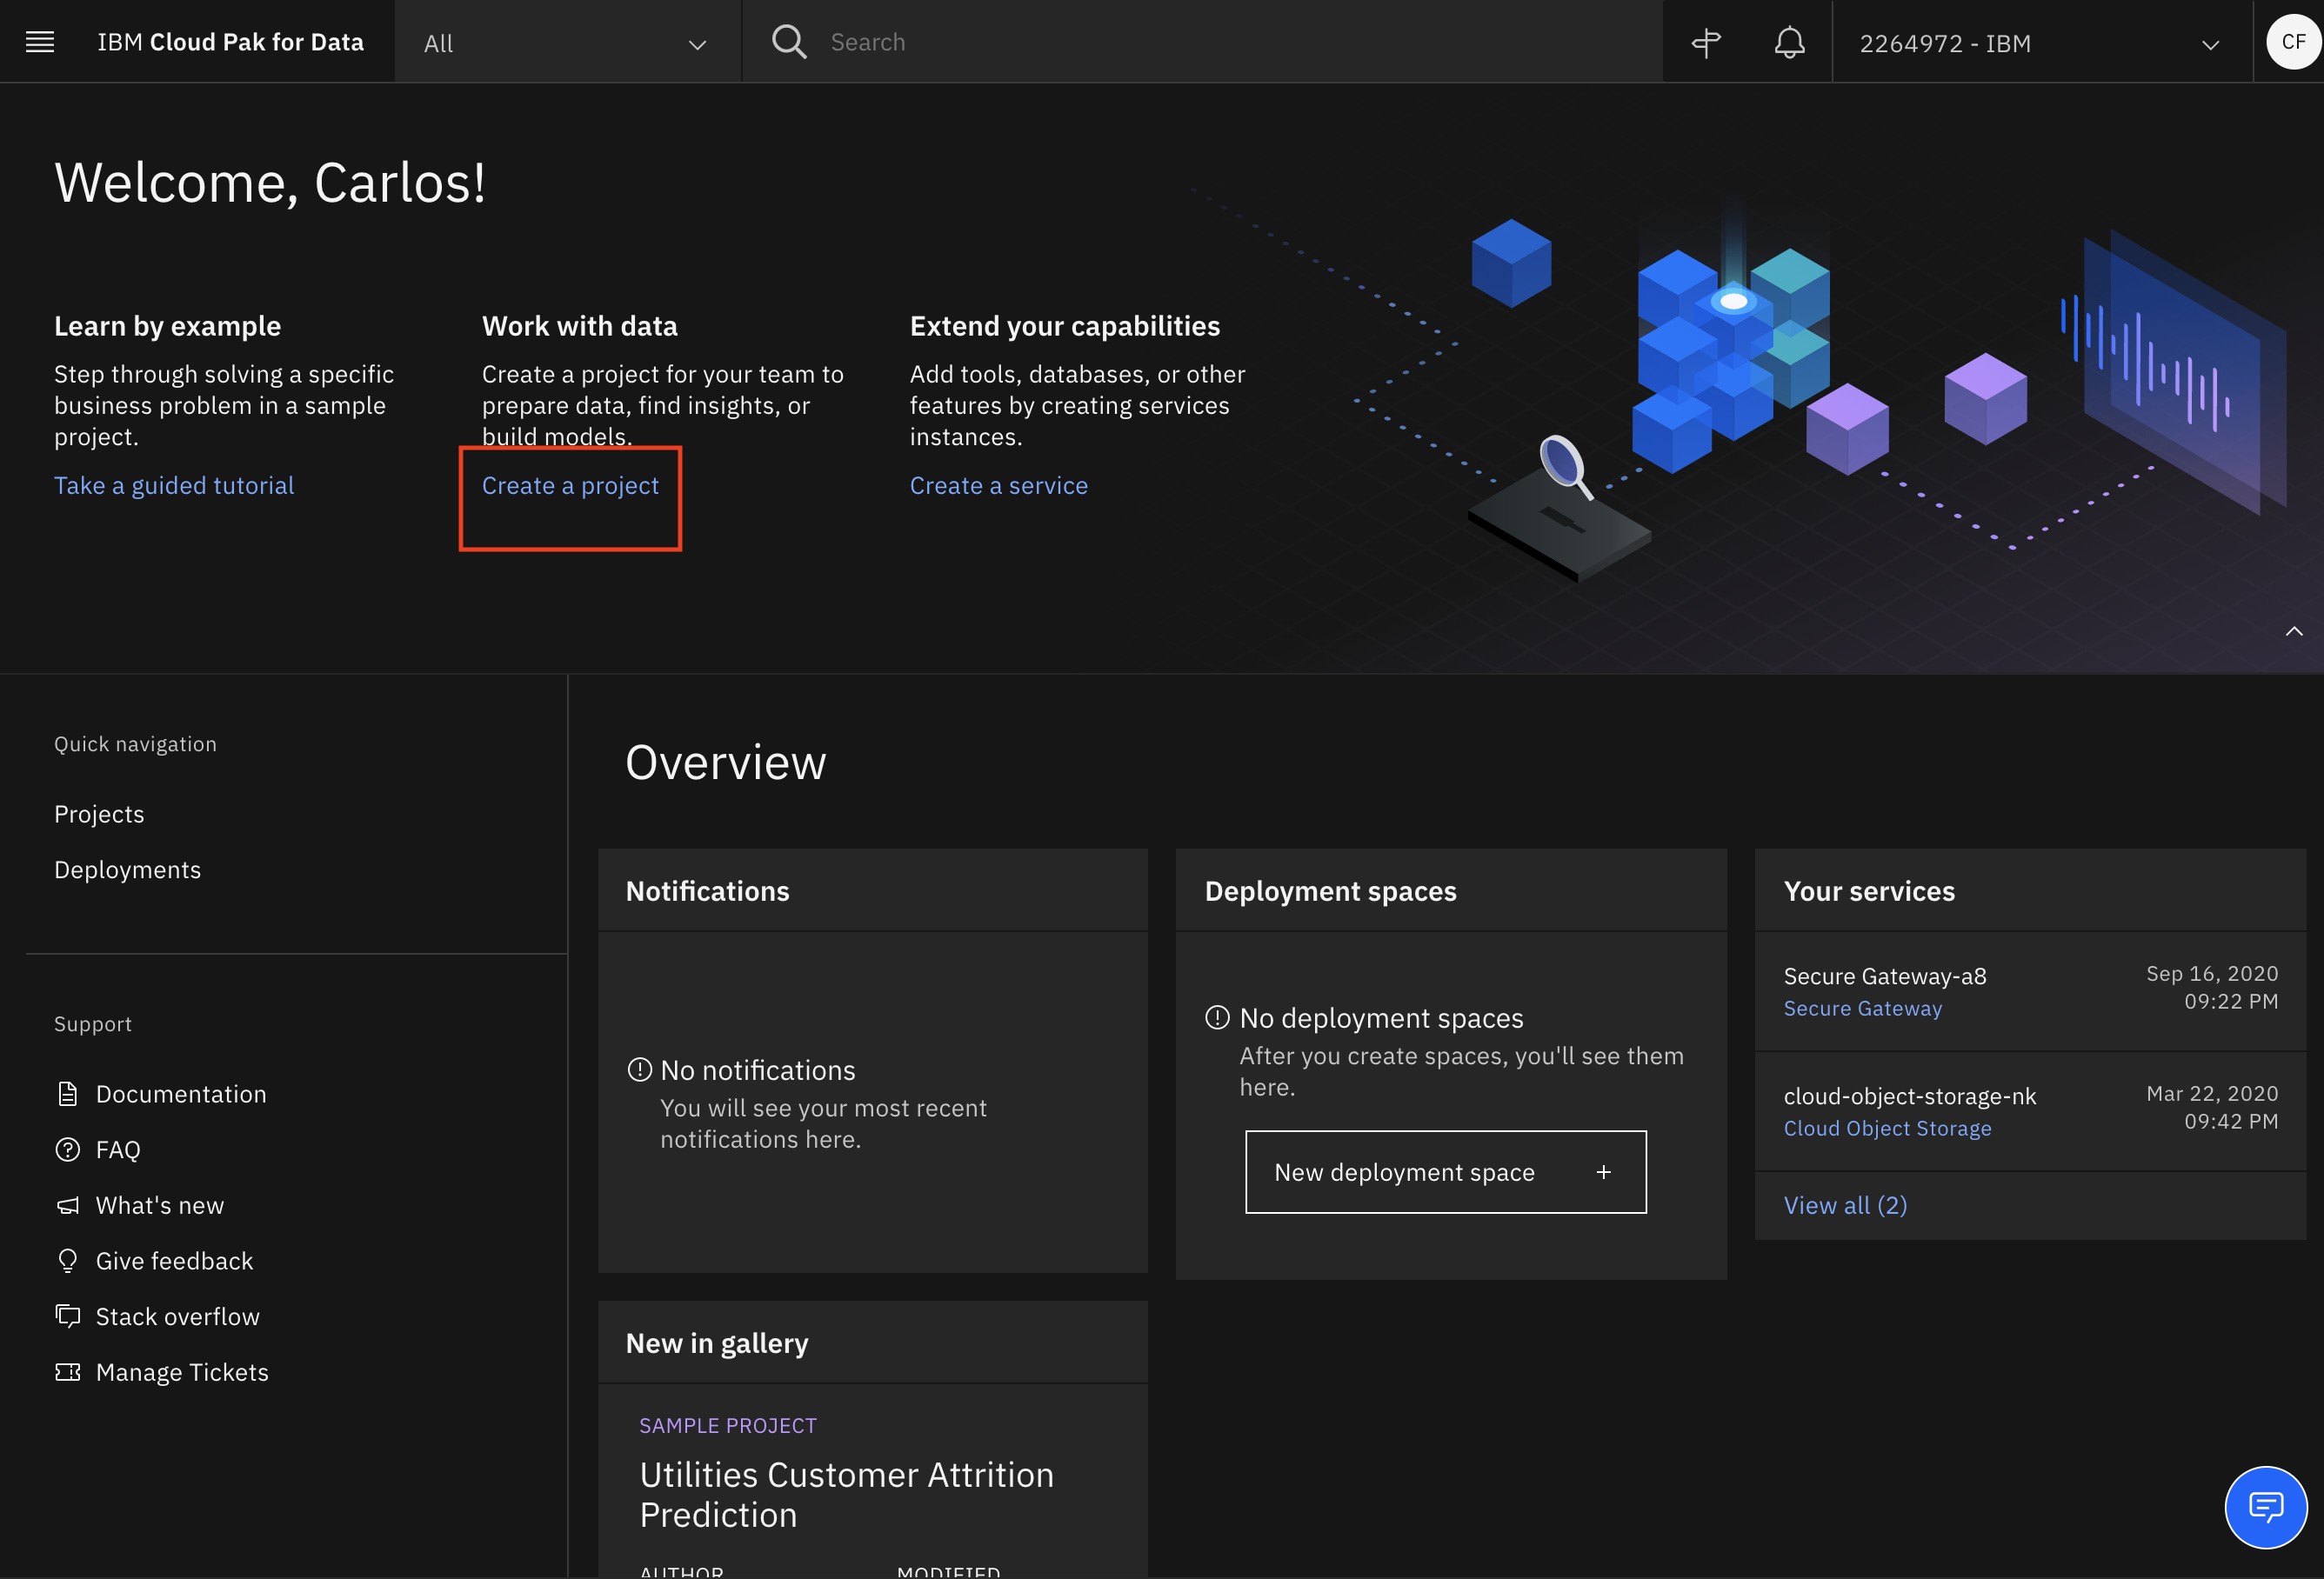
Task: Click the Give feedback lightbulb icon
Action: pyautogui.click(x=67, y=1260)
